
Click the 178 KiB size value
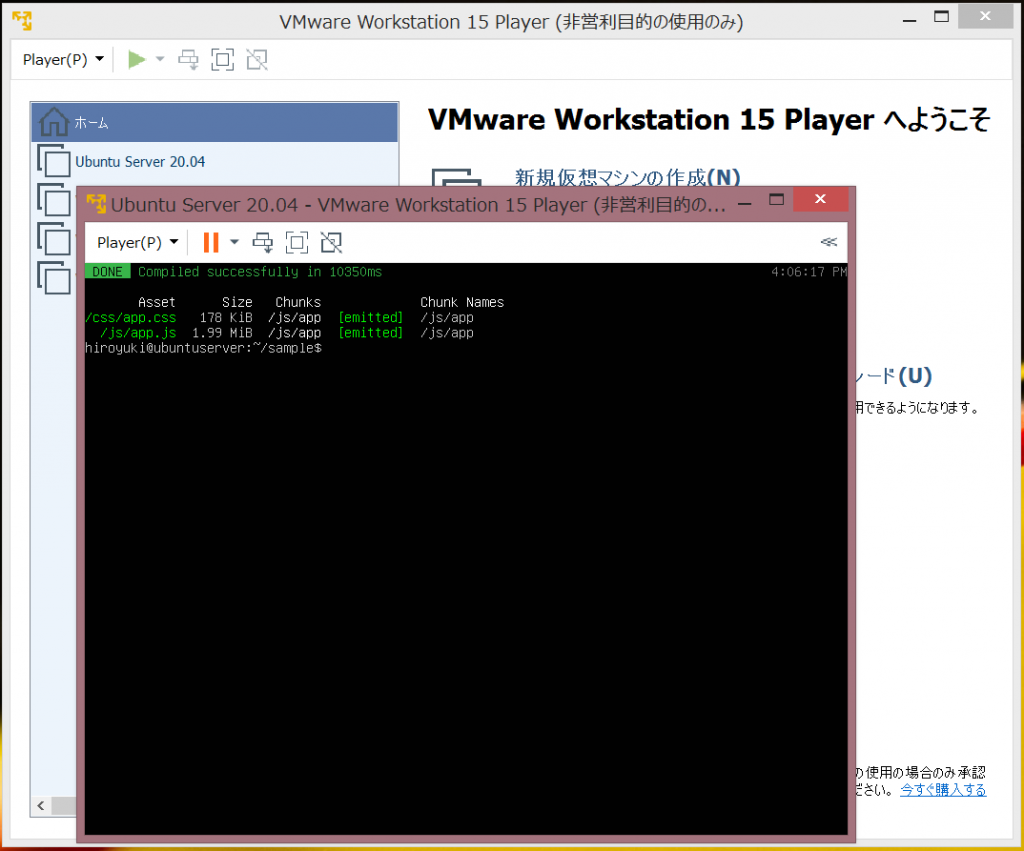226,317
